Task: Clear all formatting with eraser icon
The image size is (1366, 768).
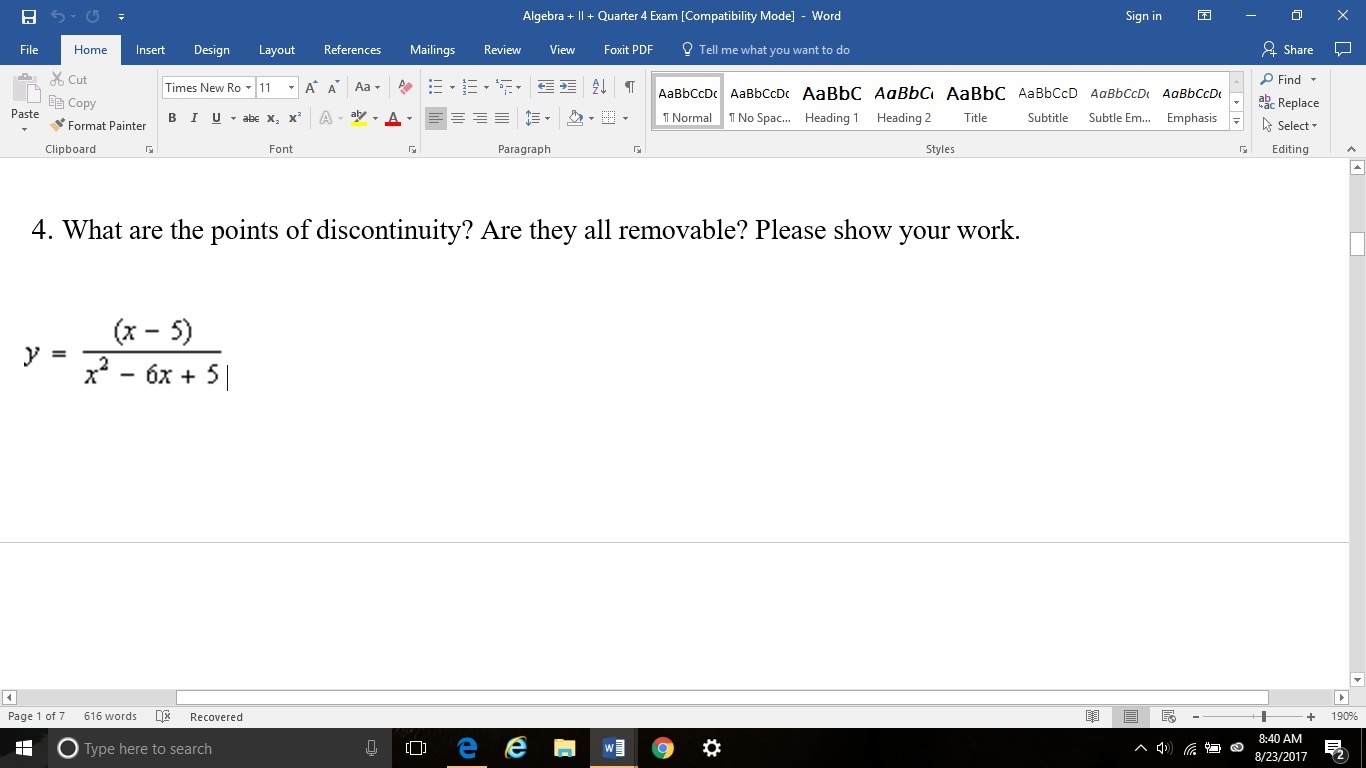Action: (405, 88)
